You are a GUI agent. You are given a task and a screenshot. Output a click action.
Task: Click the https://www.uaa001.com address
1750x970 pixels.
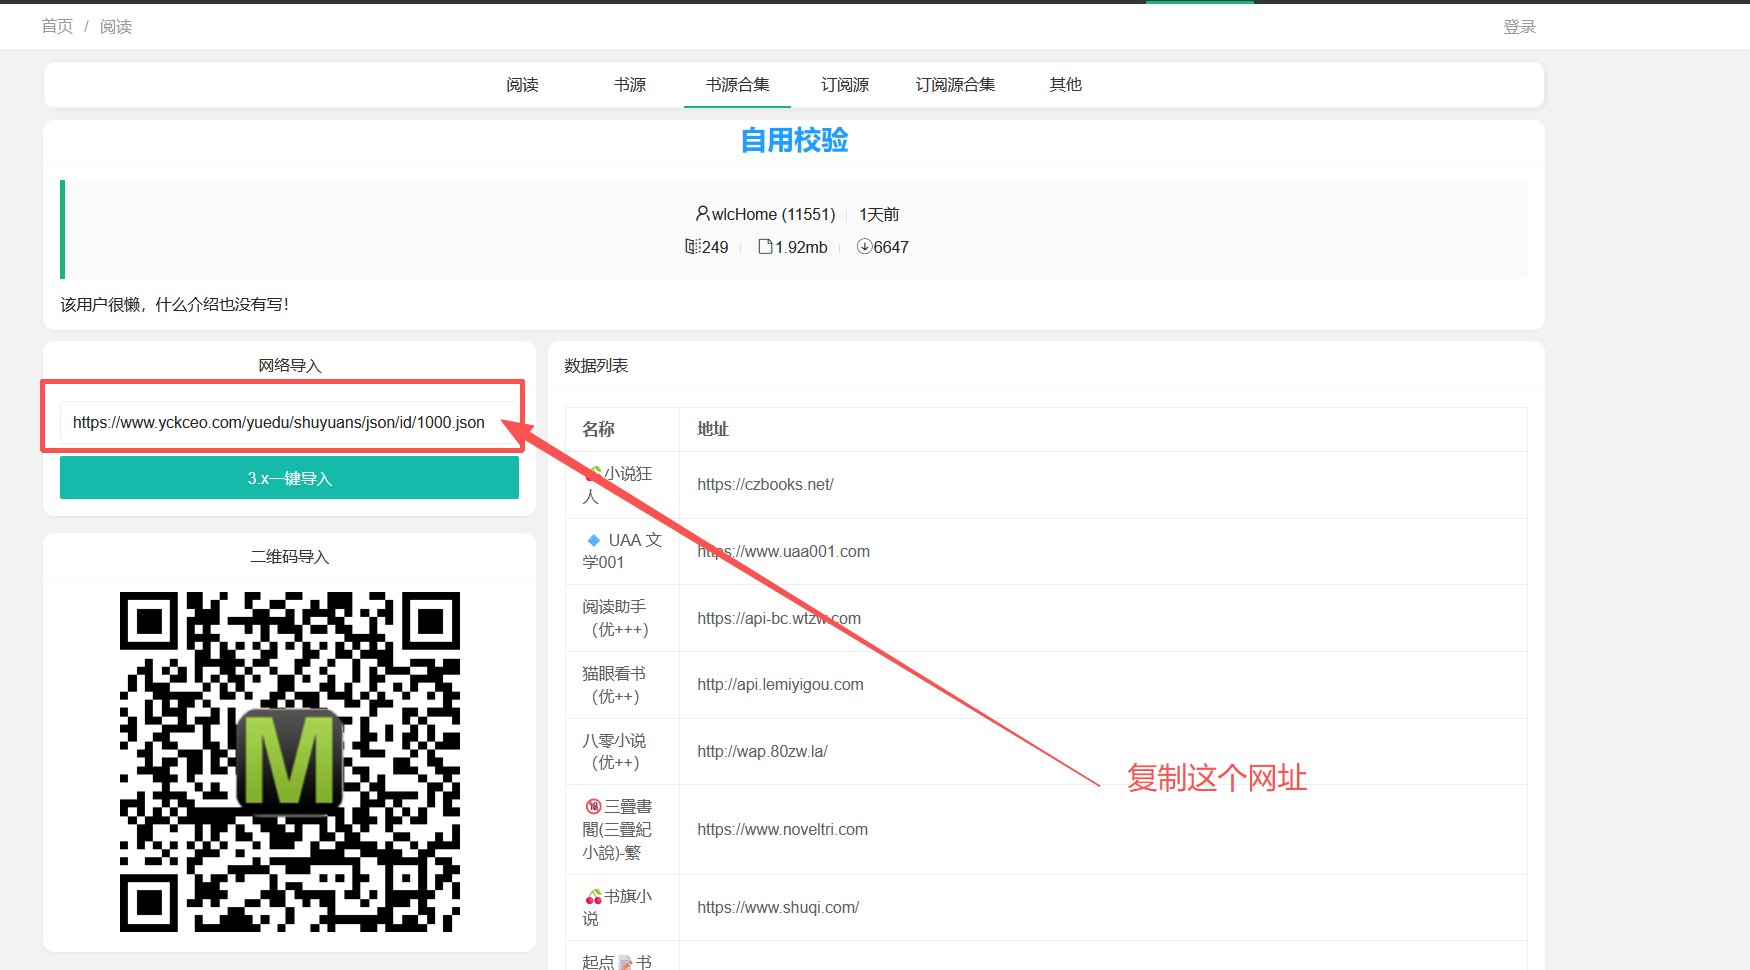point(783,552)
